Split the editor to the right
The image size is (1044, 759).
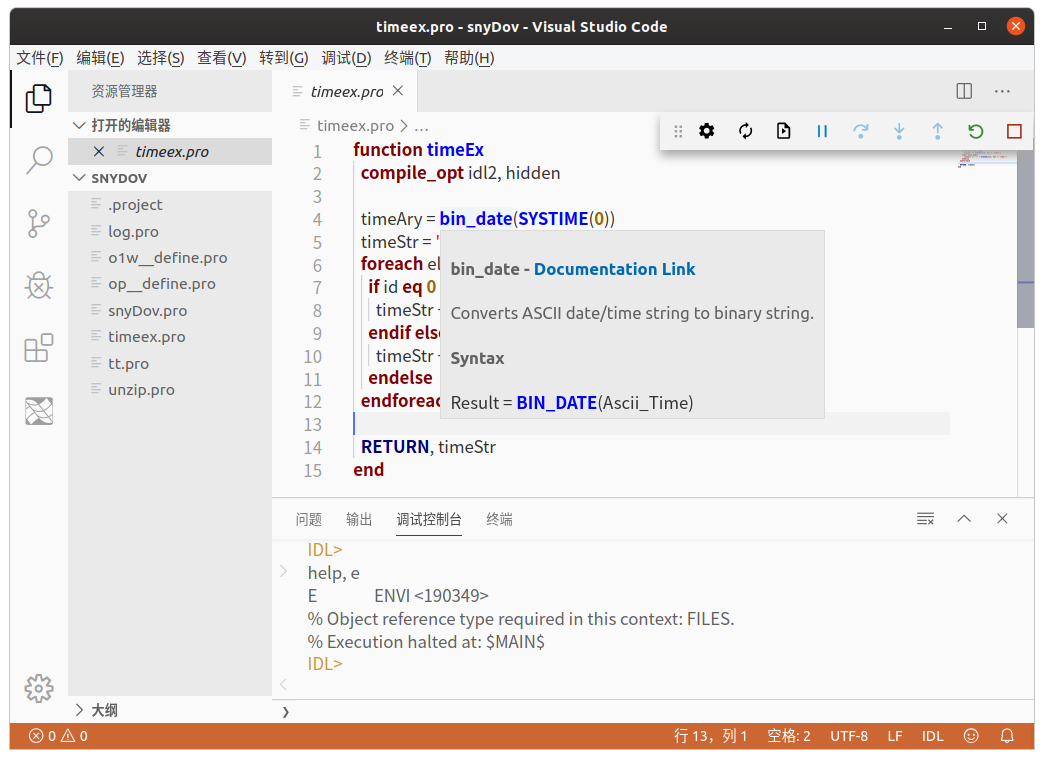pyautogui.click(x=964, y=91)
